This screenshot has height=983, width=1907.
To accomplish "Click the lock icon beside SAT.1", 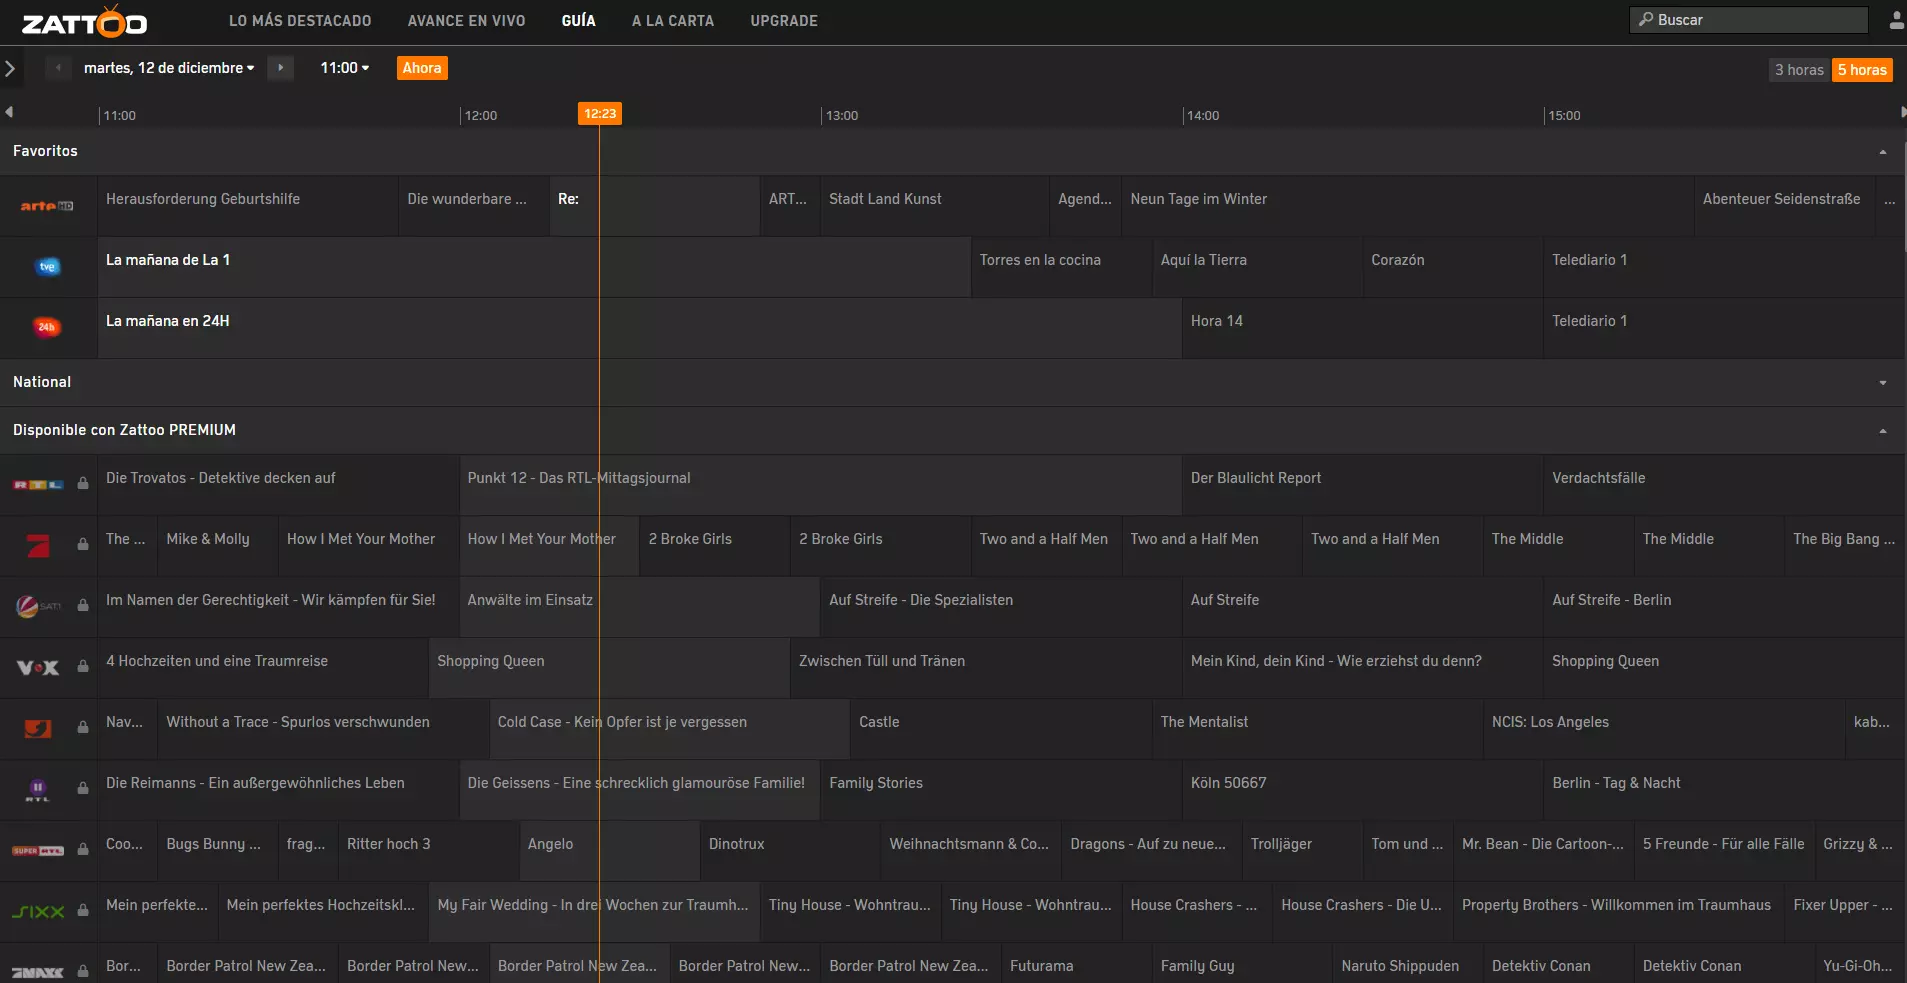I will click(x=83, y=606).
